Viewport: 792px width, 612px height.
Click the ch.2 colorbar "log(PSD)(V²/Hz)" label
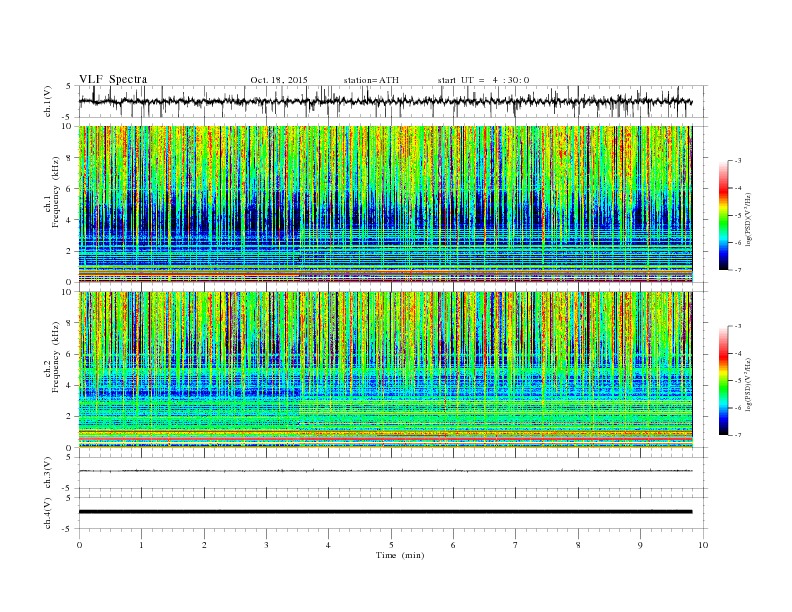(x=749, y=384)
